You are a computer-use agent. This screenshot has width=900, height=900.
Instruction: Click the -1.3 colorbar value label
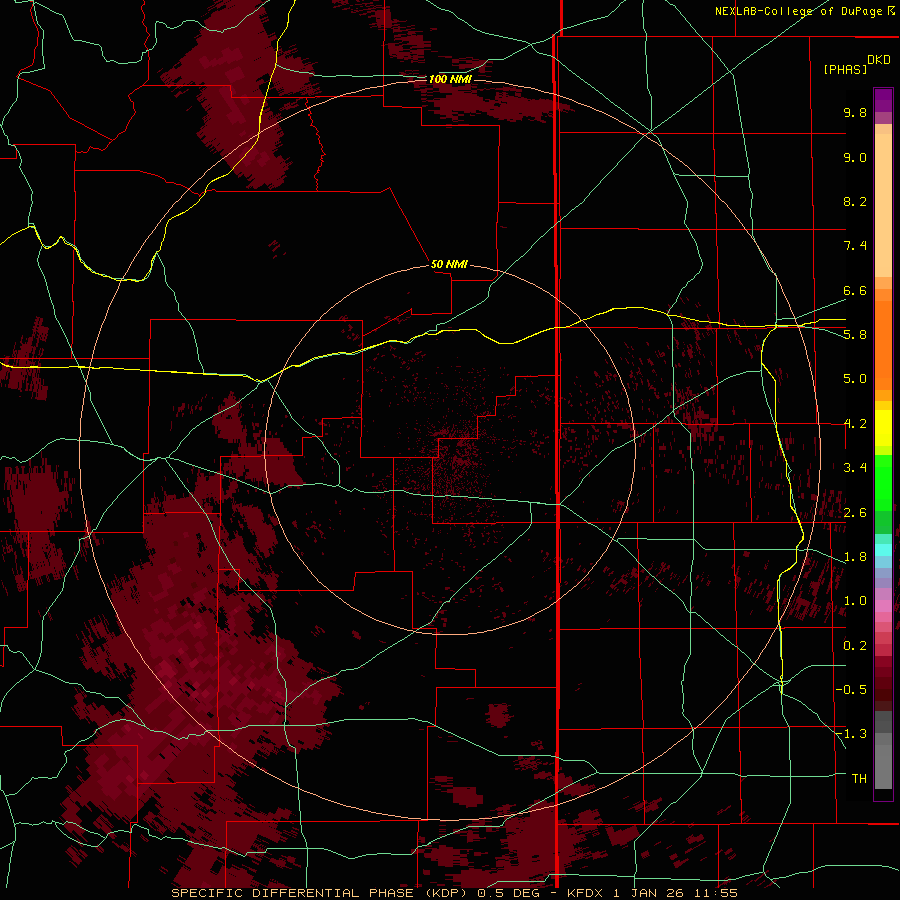852,734
